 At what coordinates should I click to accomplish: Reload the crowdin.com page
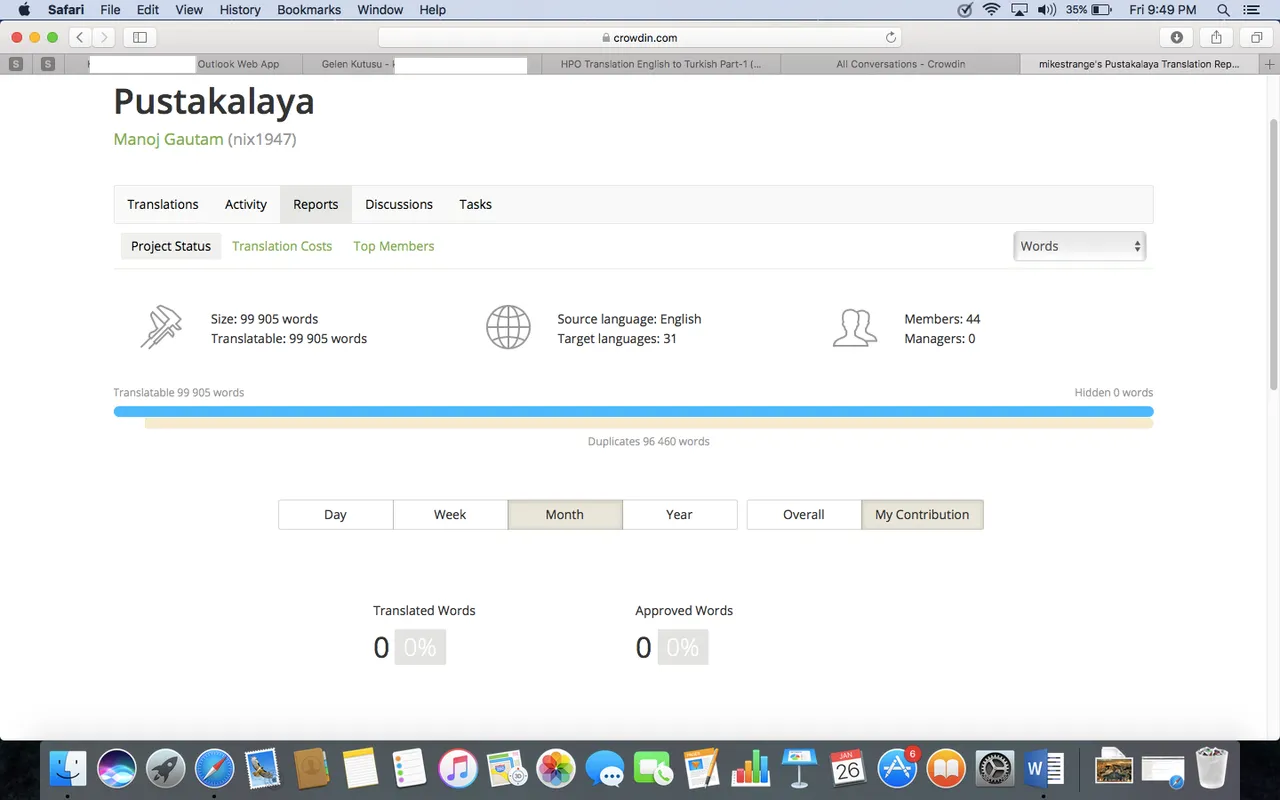tap(890, 37)
